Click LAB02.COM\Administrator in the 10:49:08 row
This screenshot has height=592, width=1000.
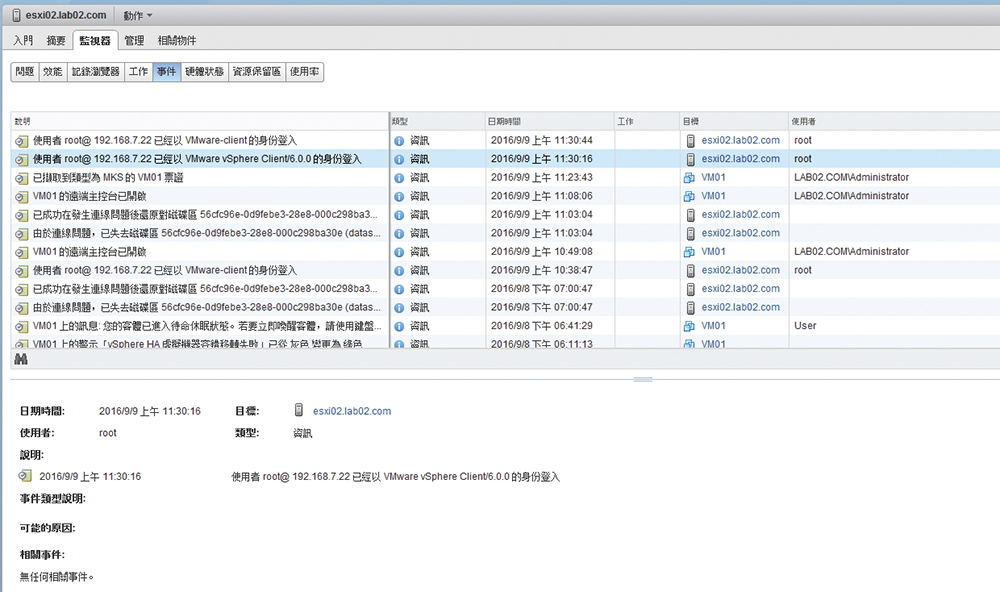pyautogui.click(x=851, y=251)
